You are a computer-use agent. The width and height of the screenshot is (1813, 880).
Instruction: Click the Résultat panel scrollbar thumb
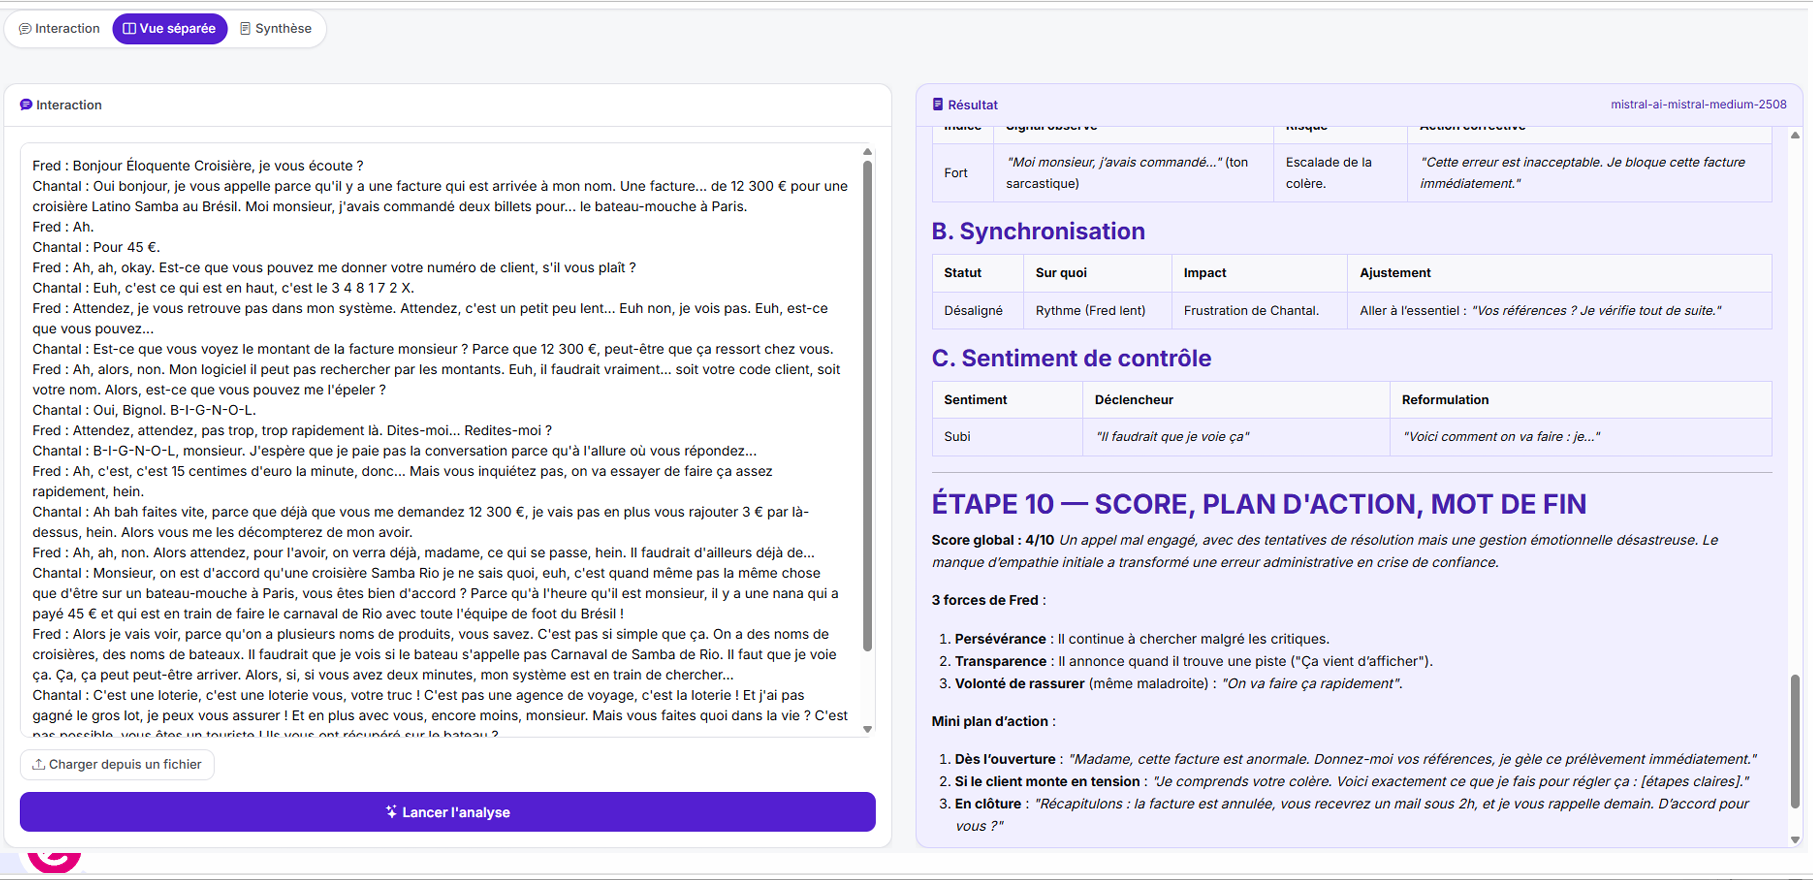[1795, 741]
